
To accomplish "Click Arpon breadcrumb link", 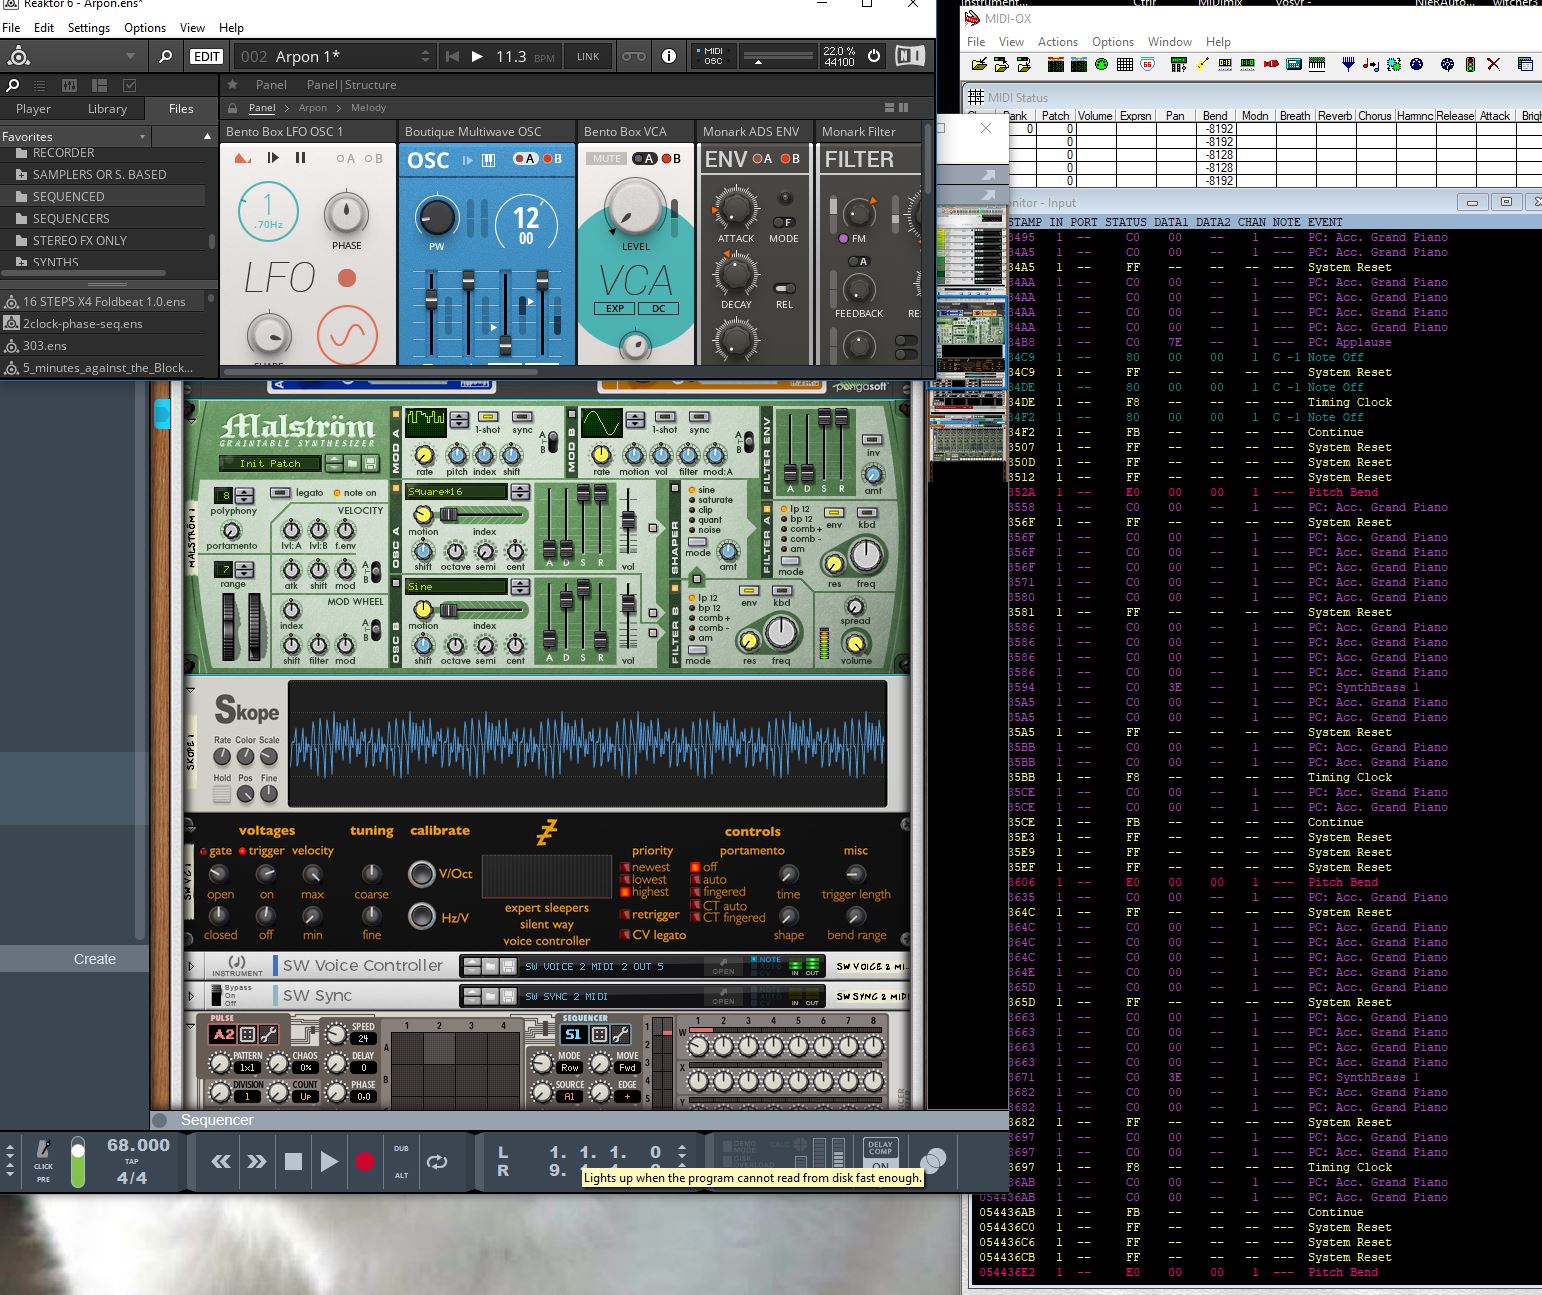I will (x=312, y=108).
